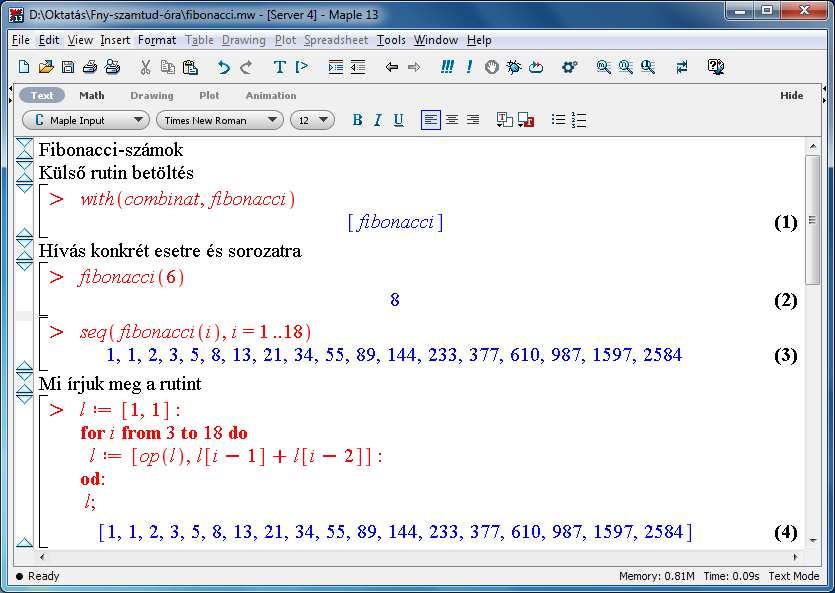Enclose selection in a subsection (indent icon)
This screenshot has height=593, width=835.
tap(335, 67)
